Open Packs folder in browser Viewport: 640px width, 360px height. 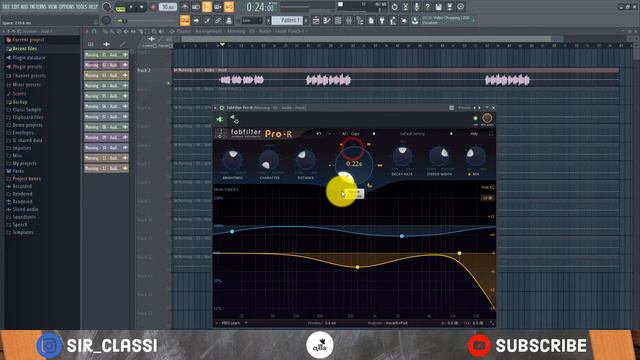point(18,171)
